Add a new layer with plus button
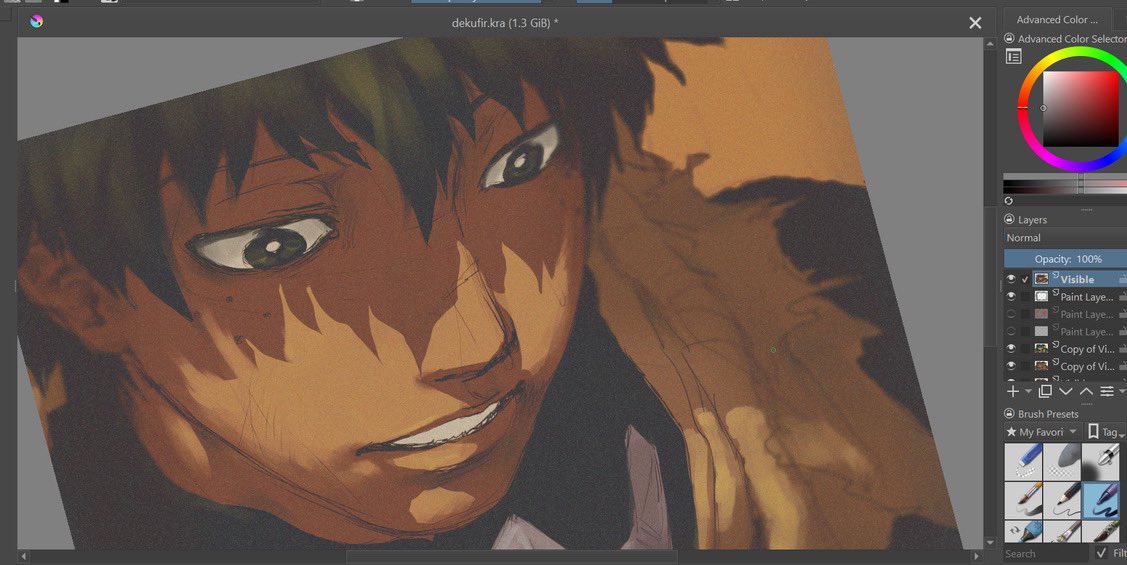Image resolution: width=1127 pixels, height=565 pixels. coord(1013,391)
